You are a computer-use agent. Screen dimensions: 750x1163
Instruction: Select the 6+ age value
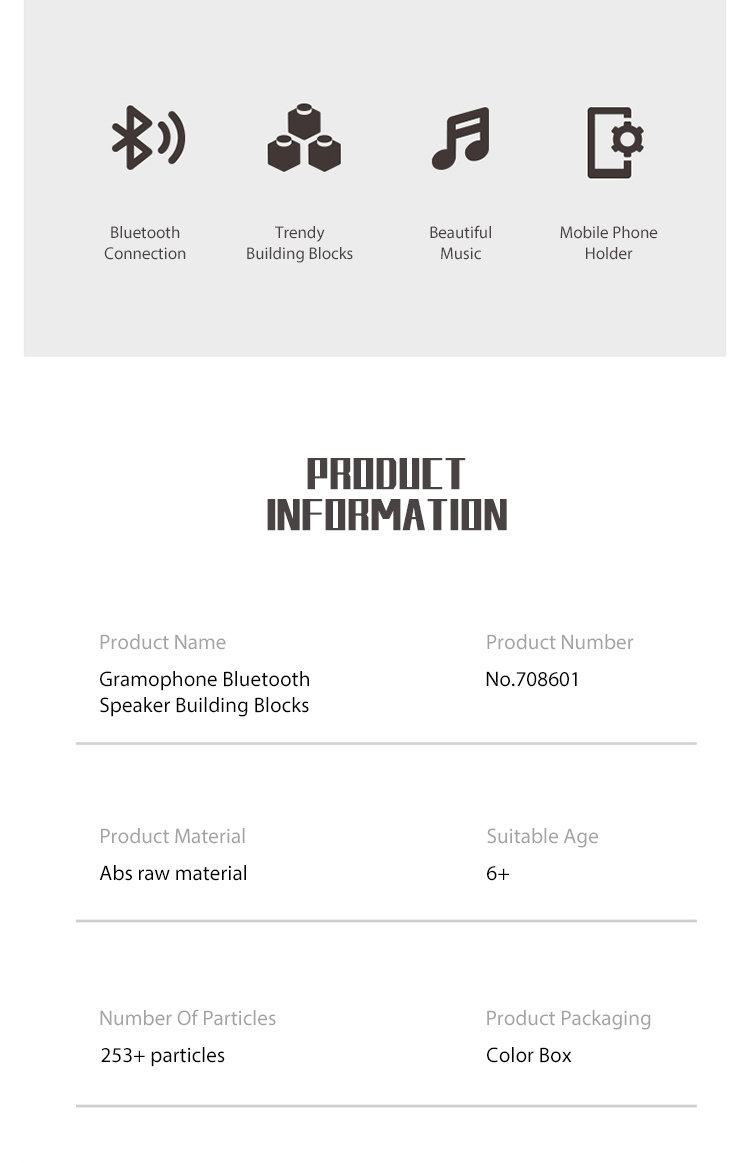(498, 873)
